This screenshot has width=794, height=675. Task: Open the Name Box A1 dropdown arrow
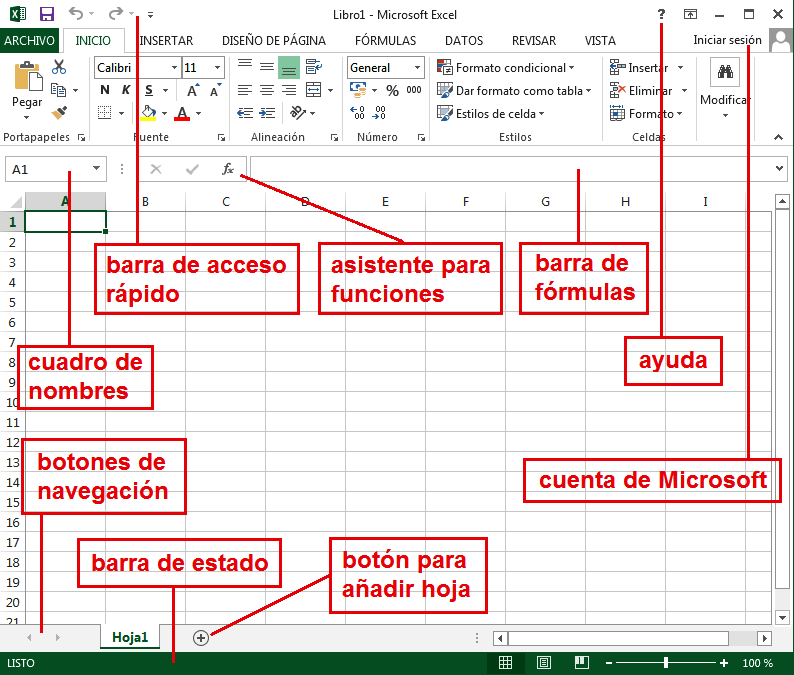(96, 169)
